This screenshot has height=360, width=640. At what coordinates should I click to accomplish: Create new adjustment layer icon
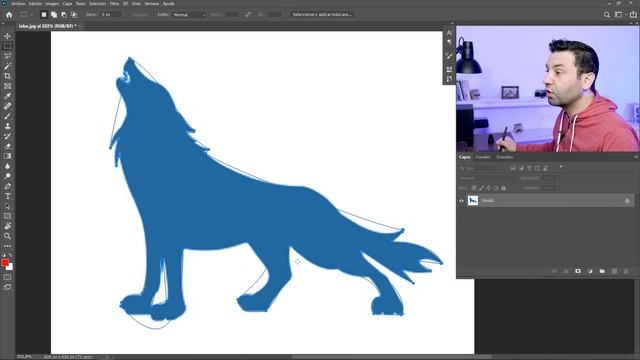590,271
